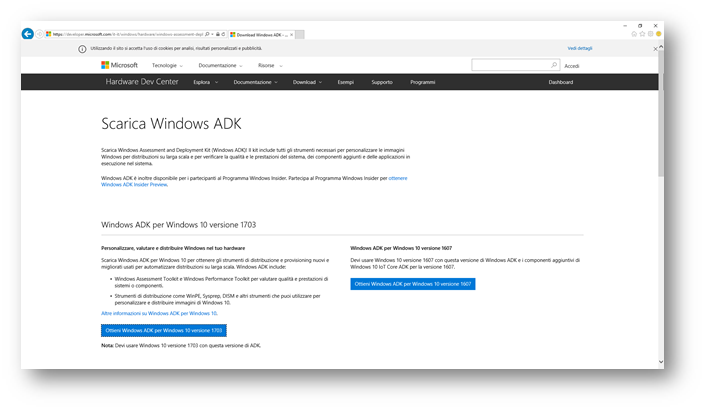
Task: Click the Windows ADK per Windows 10 versione 1607 subheading
Action: (x=401, y=248)
